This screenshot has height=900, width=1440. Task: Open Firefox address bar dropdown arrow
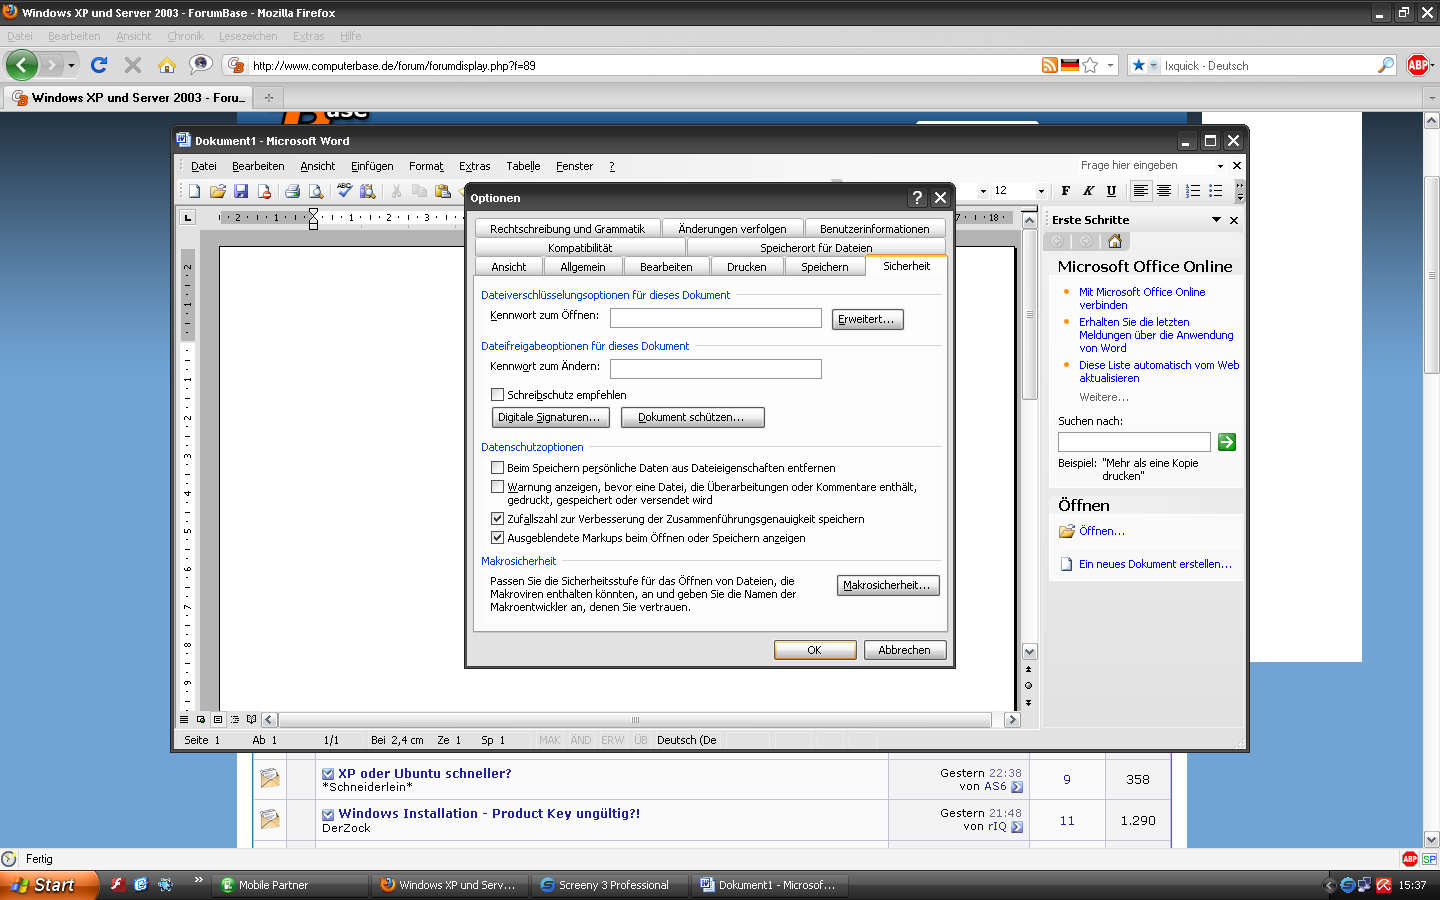pos(1110,66)
